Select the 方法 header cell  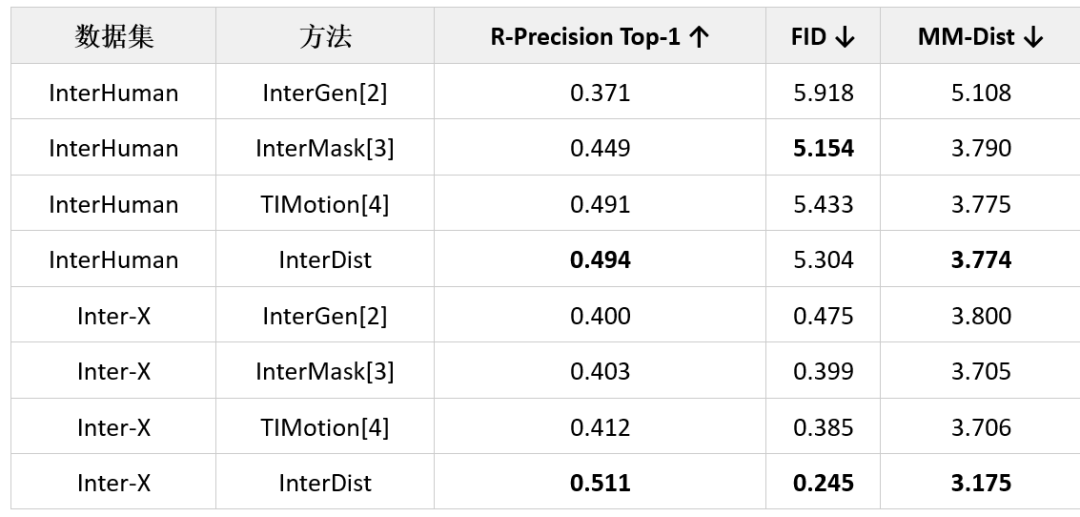click(325, 36)
